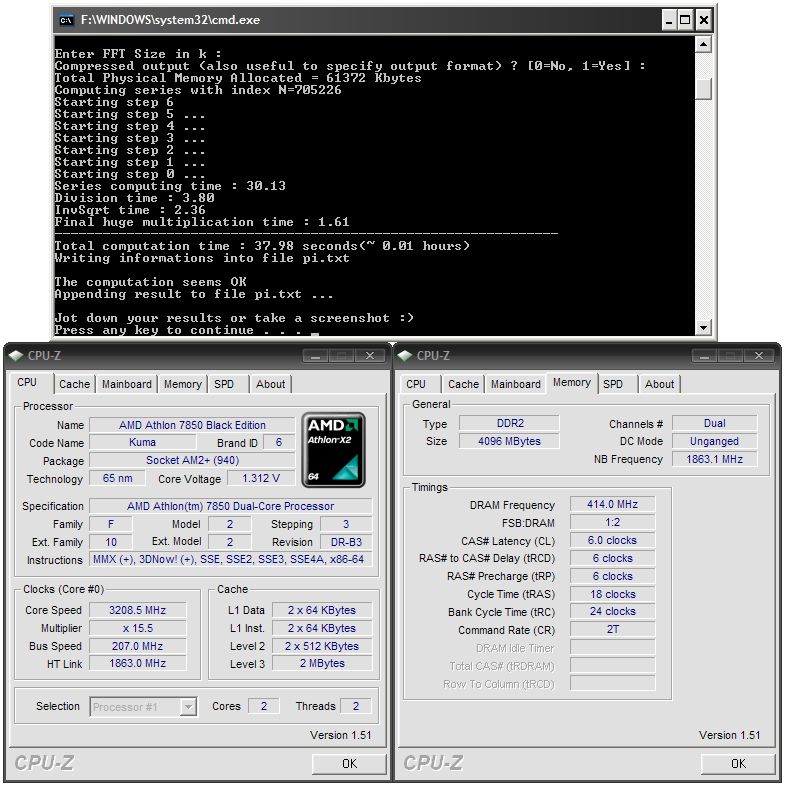Click the NB Frequency 1863.1 MHz value
Viewport: 792px width, 792px height.
[x=714, y=459]
